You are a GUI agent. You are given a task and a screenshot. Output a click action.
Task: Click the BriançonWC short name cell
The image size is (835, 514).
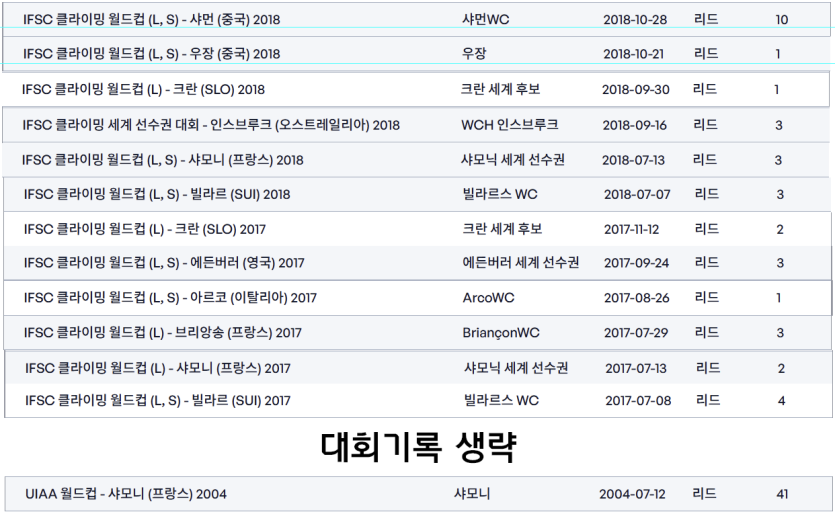coord(501,333)
